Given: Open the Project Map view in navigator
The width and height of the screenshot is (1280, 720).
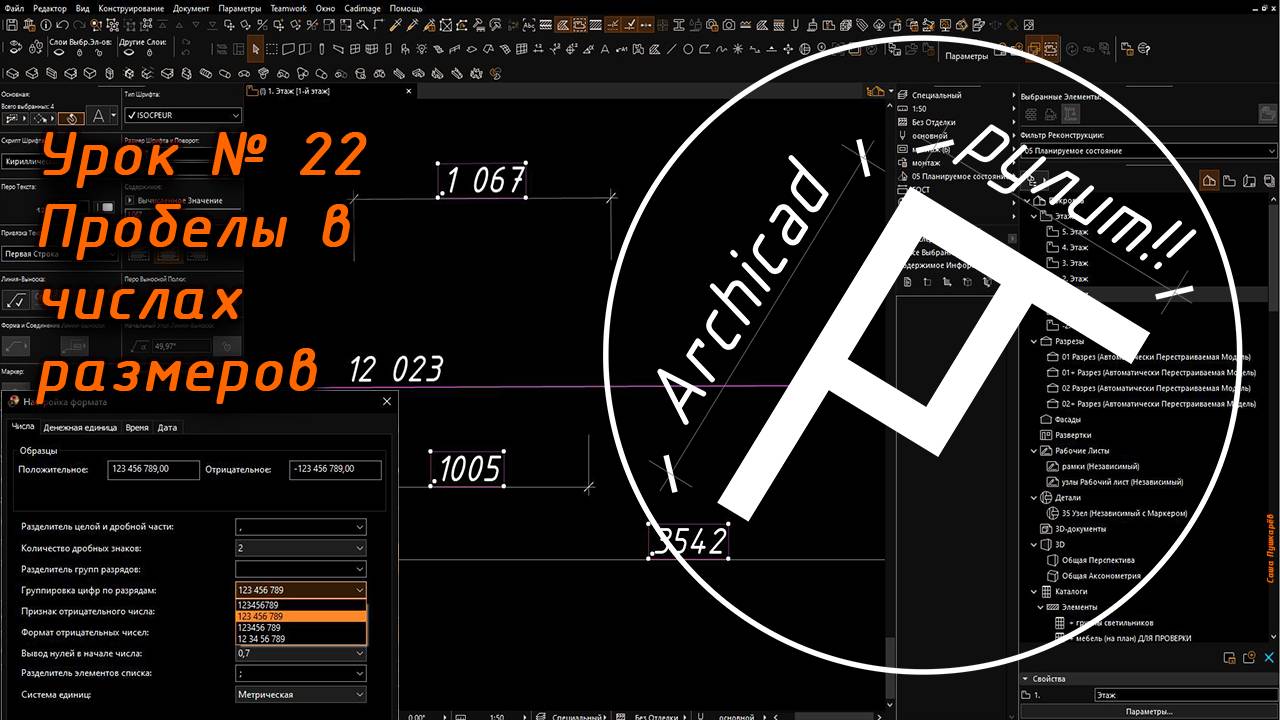Looking at the screenshot, I should click(x=1209, y=180).
